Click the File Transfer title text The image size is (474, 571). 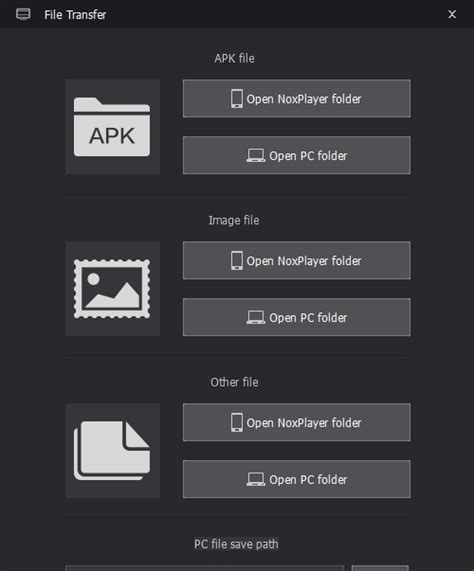pyautogui.click(x=75, y=15)
